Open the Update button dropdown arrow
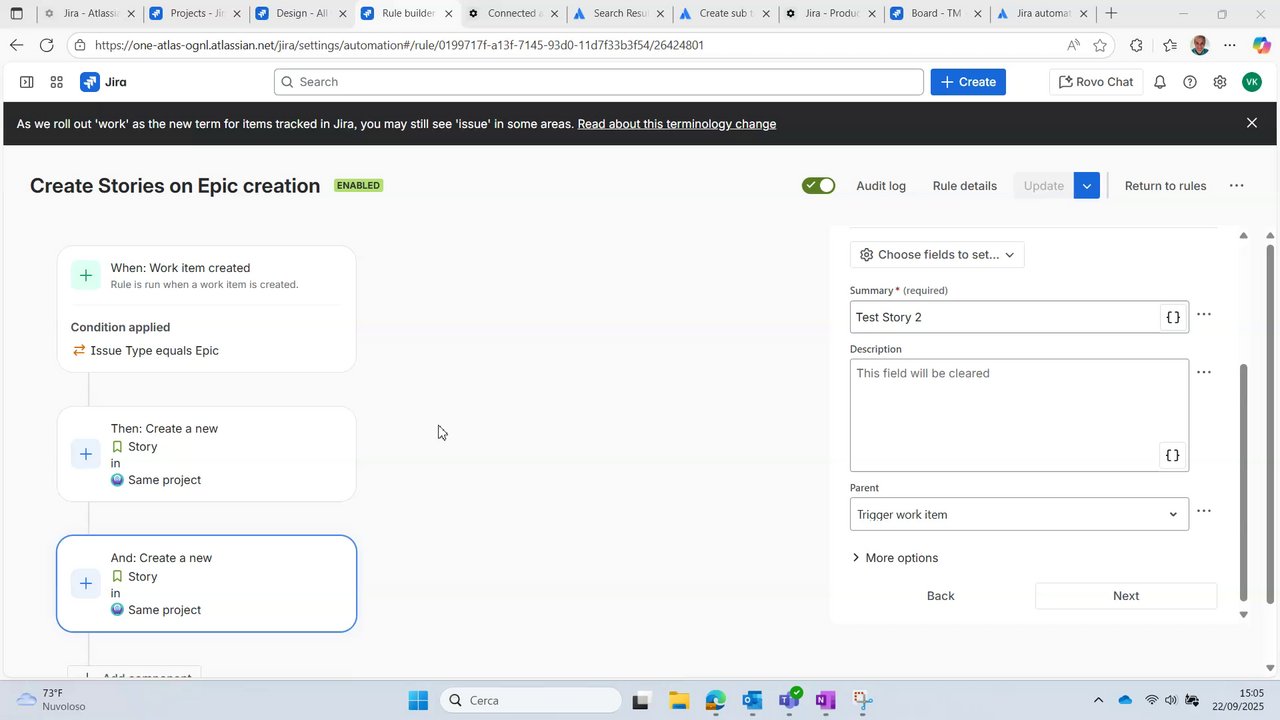 1087,186
